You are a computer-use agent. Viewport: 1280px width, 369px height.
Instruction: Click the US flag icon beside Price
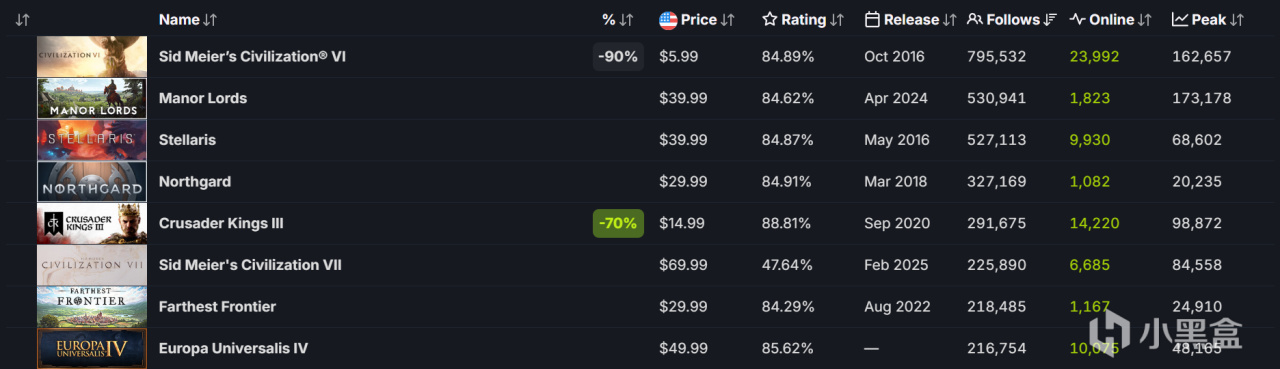pyautogui.click(x=669, y=20)
